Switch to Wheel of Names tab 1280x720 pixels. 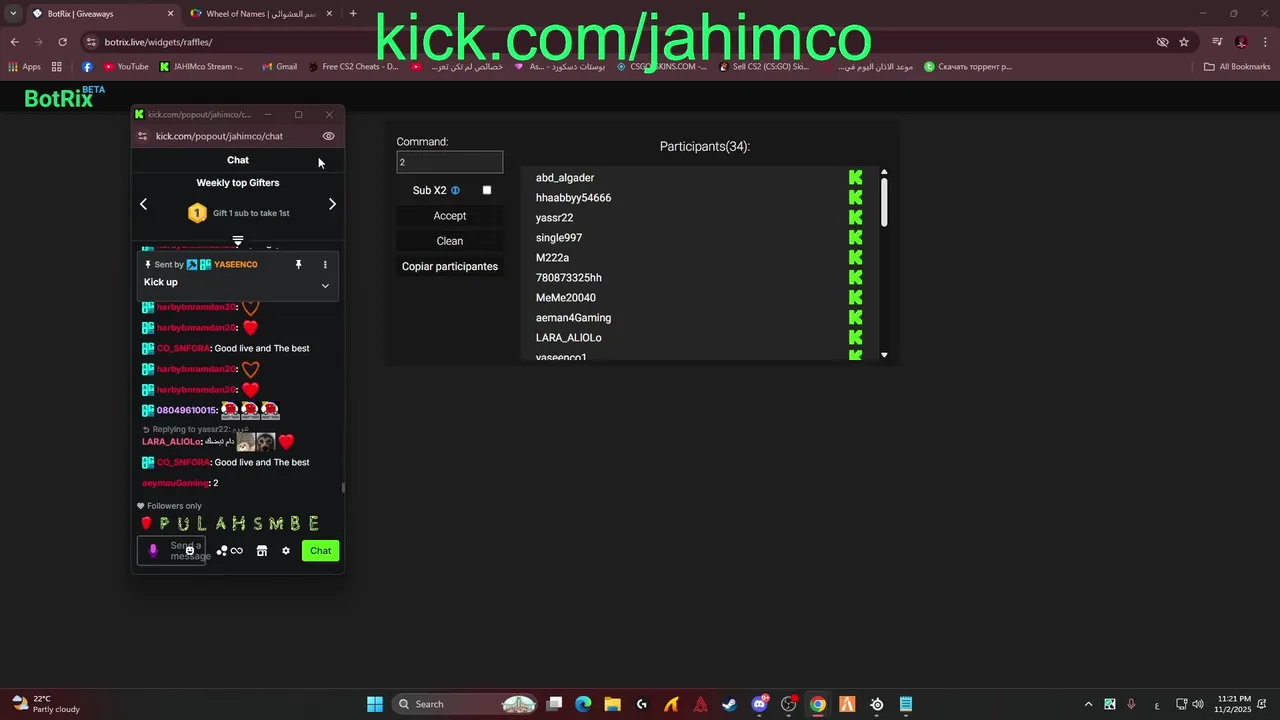click(x=262, y=14)
